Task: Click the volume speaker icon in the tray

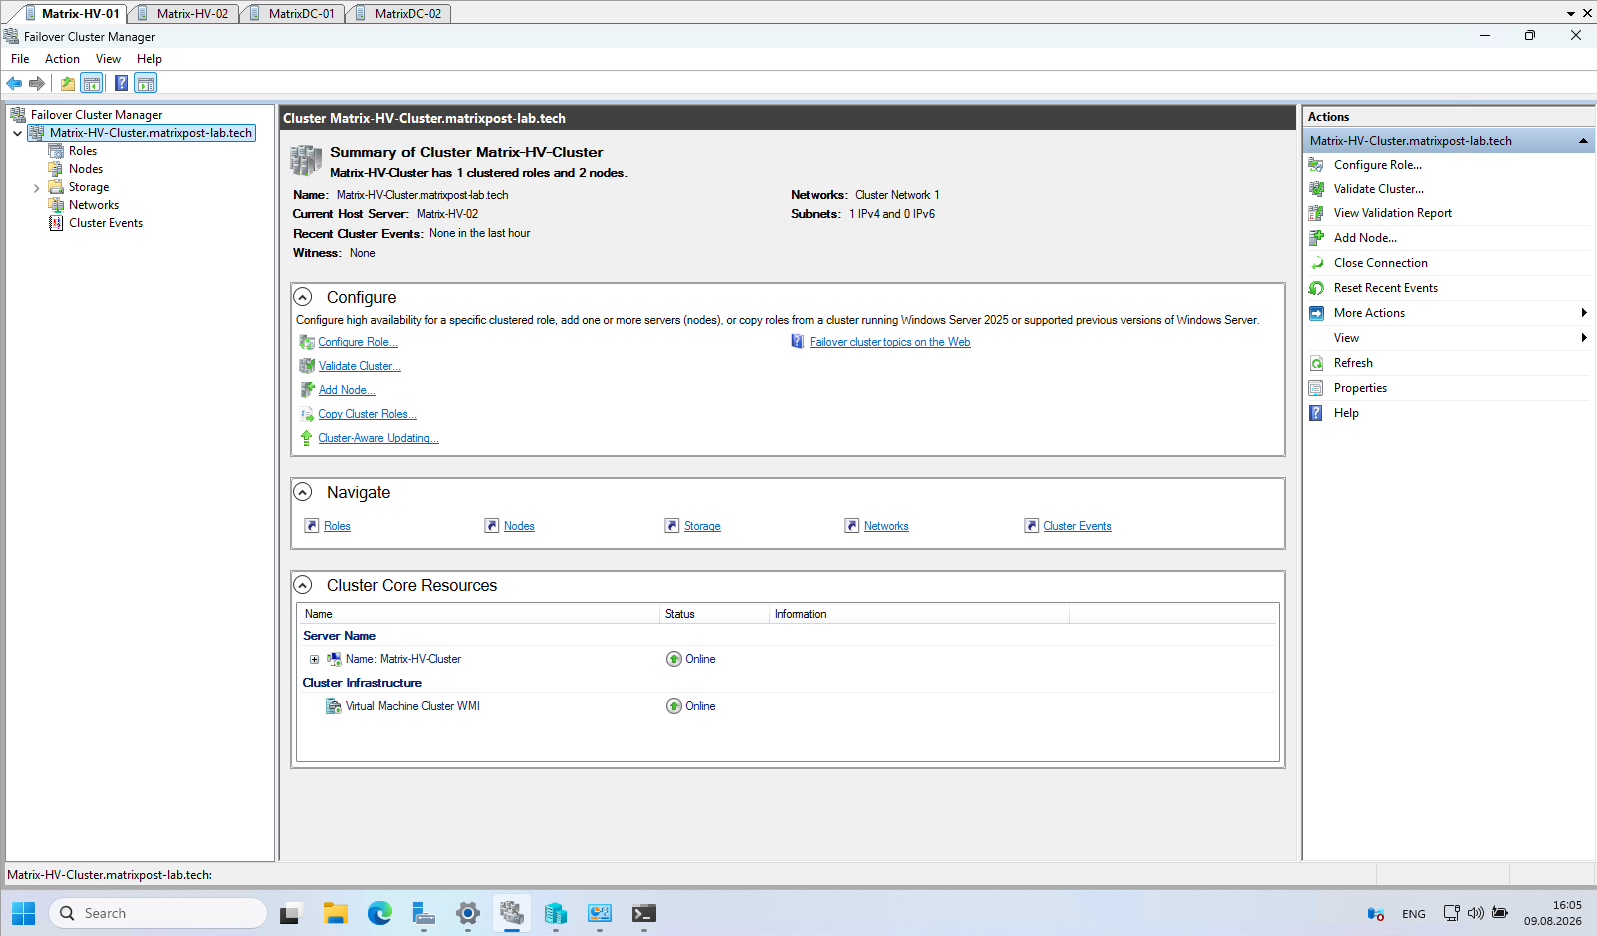Action: [1475, 913]
